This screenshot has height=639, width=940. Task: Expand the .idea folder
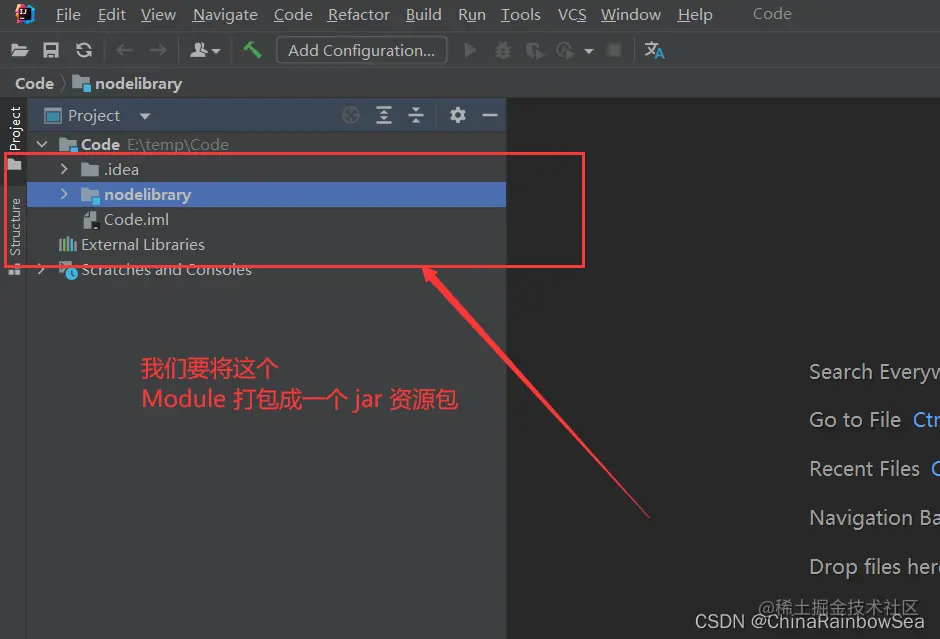pyautogui.click(x=64, y=169)
